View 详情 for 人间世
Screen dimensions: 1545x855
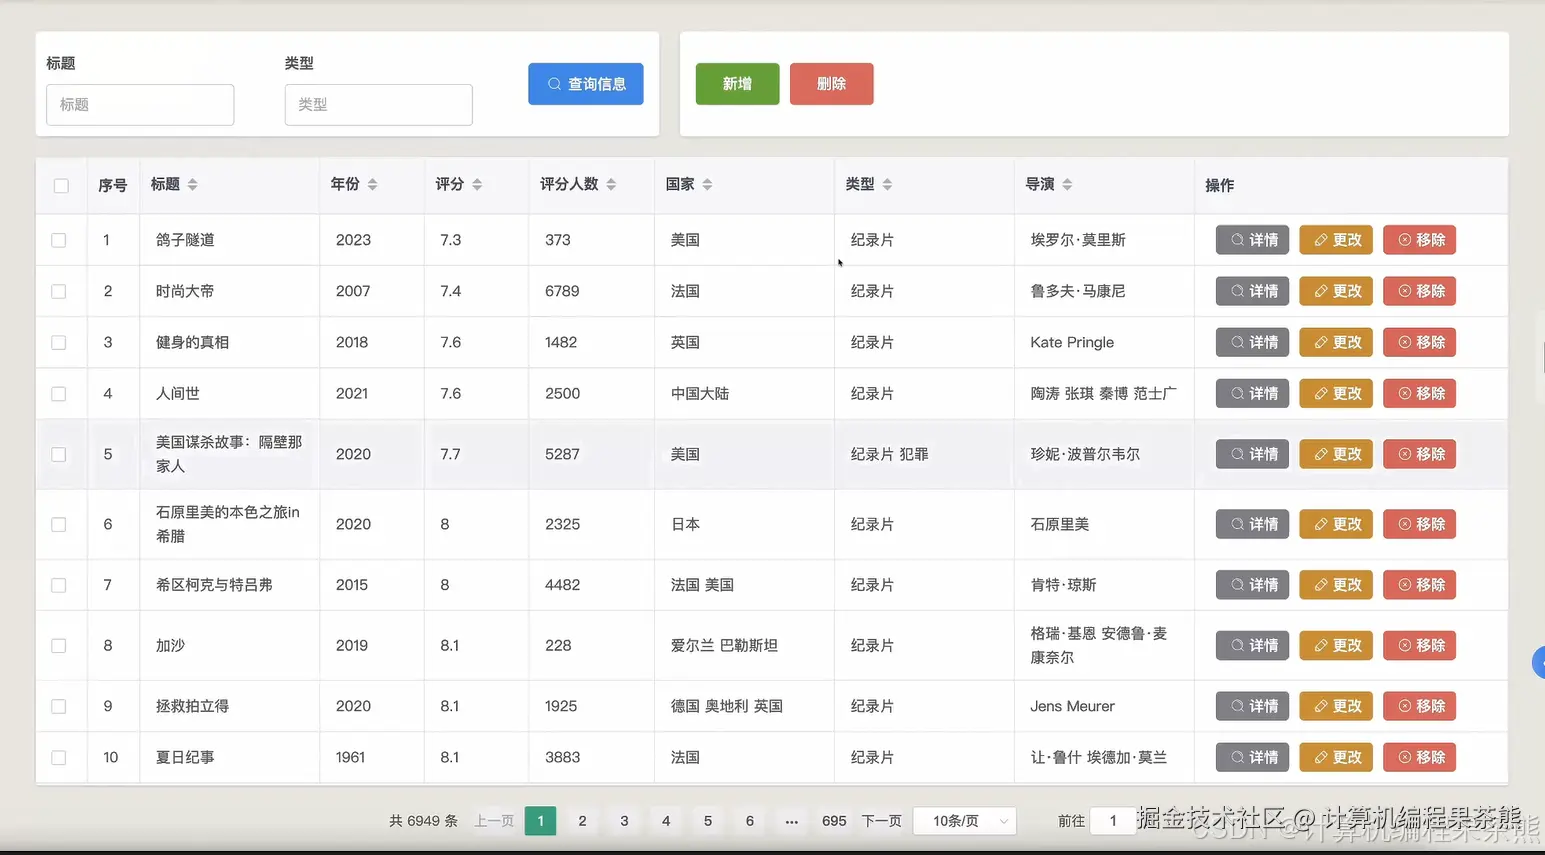[1252, 393]
